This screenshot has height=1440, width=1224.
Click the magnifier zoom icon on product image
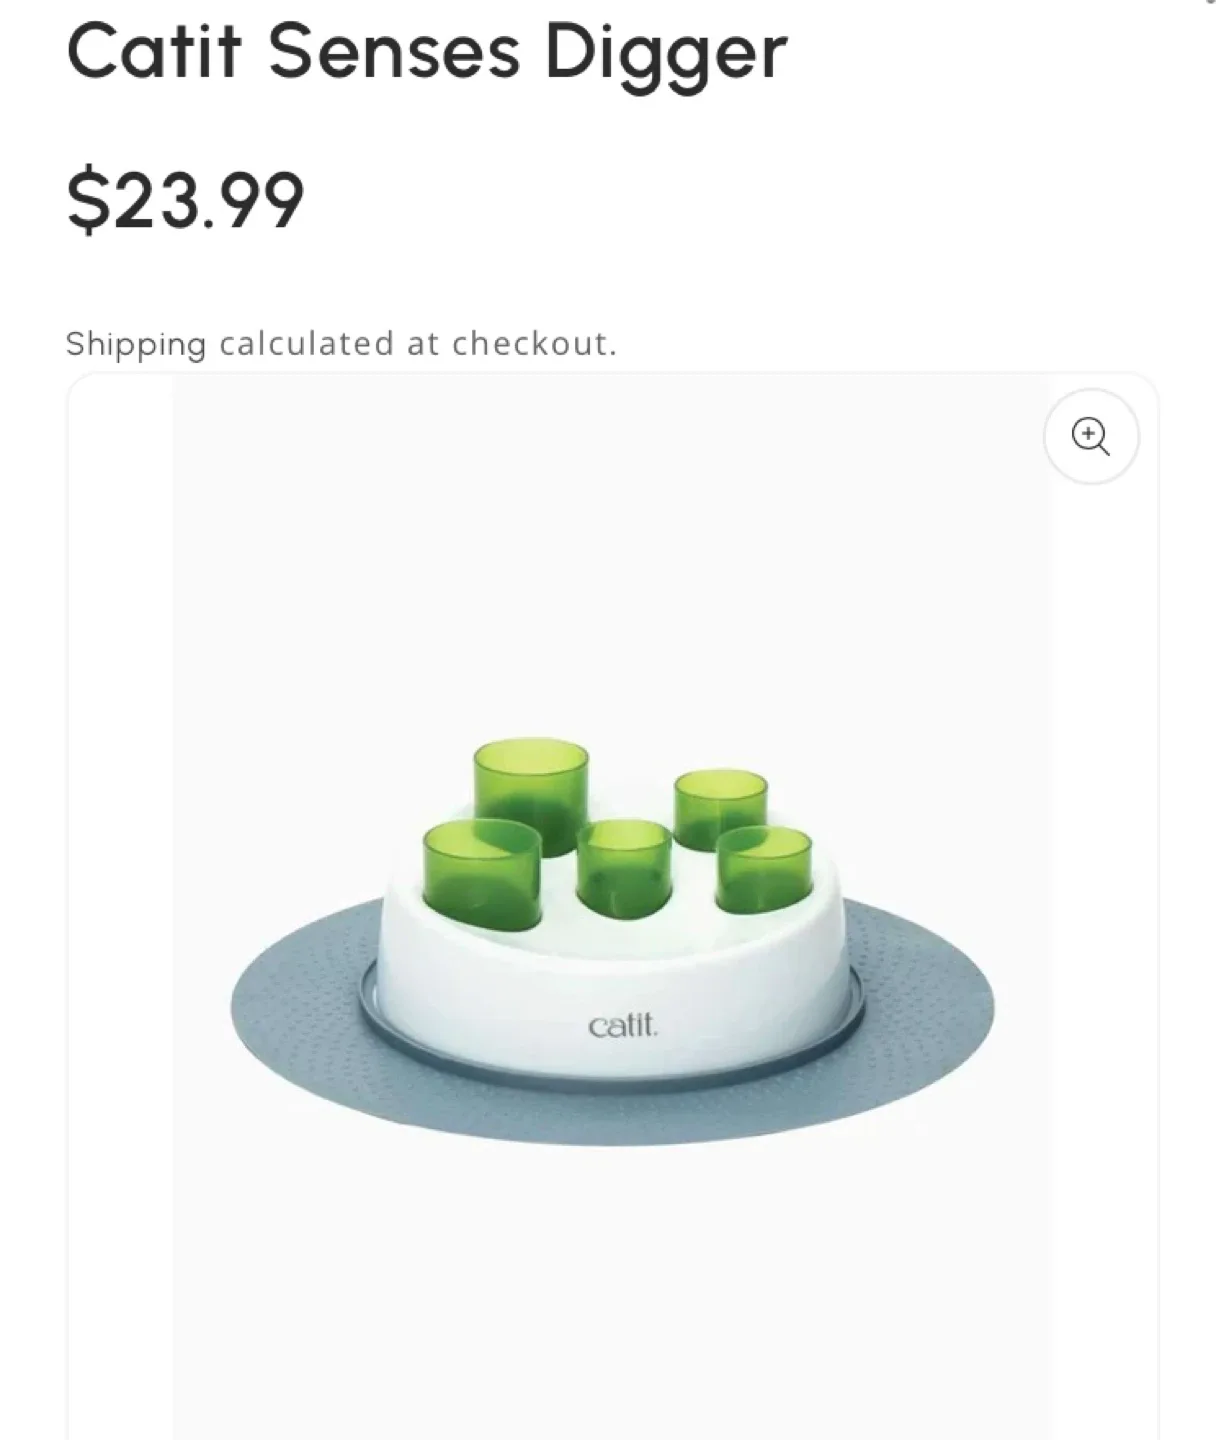1090,437
